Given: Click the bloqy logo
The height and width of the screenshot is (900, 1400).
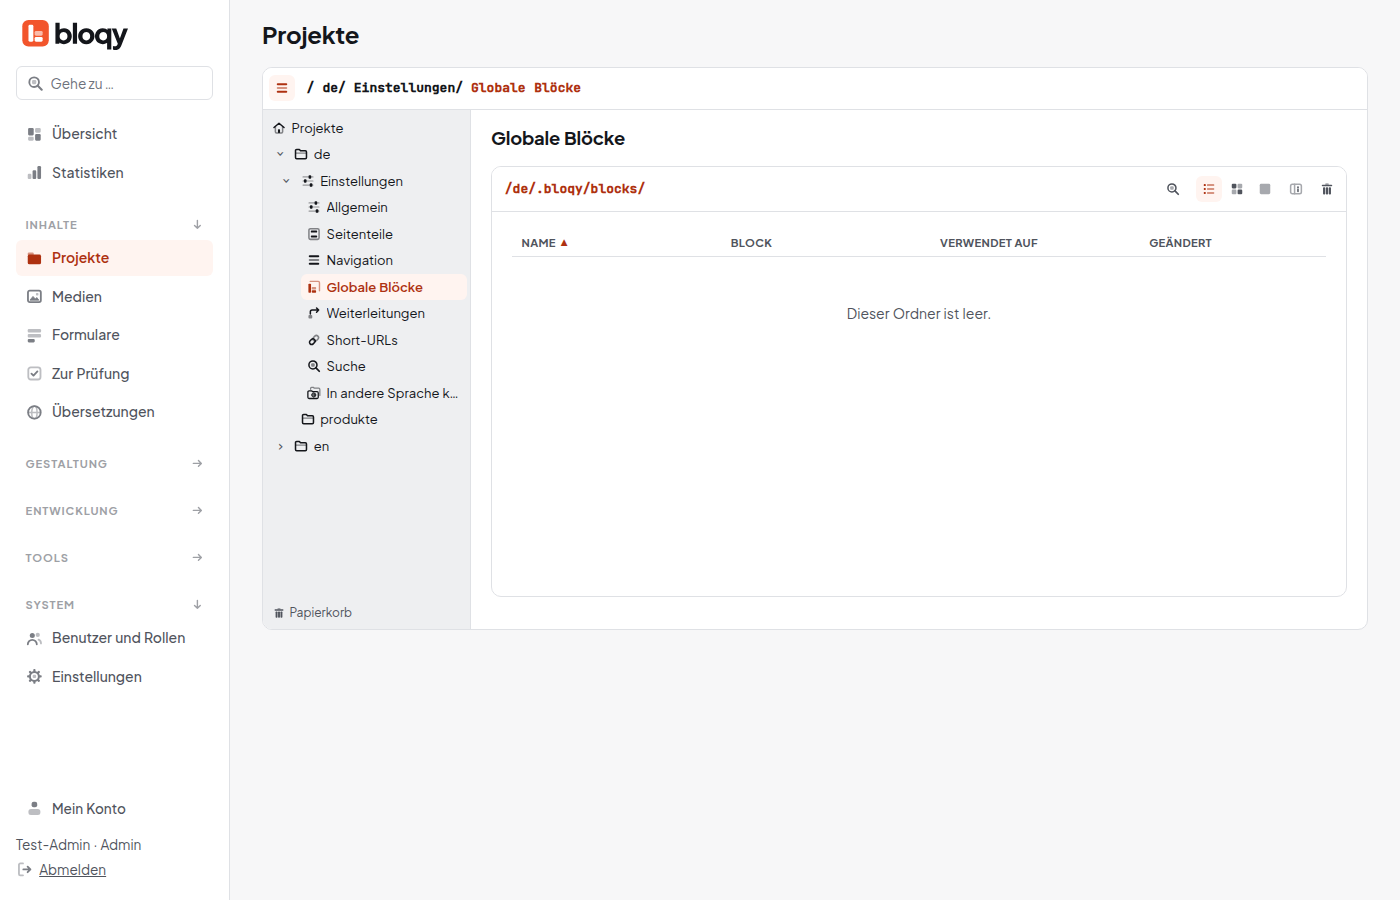Looking at the screenshot, I should [75, 34].
